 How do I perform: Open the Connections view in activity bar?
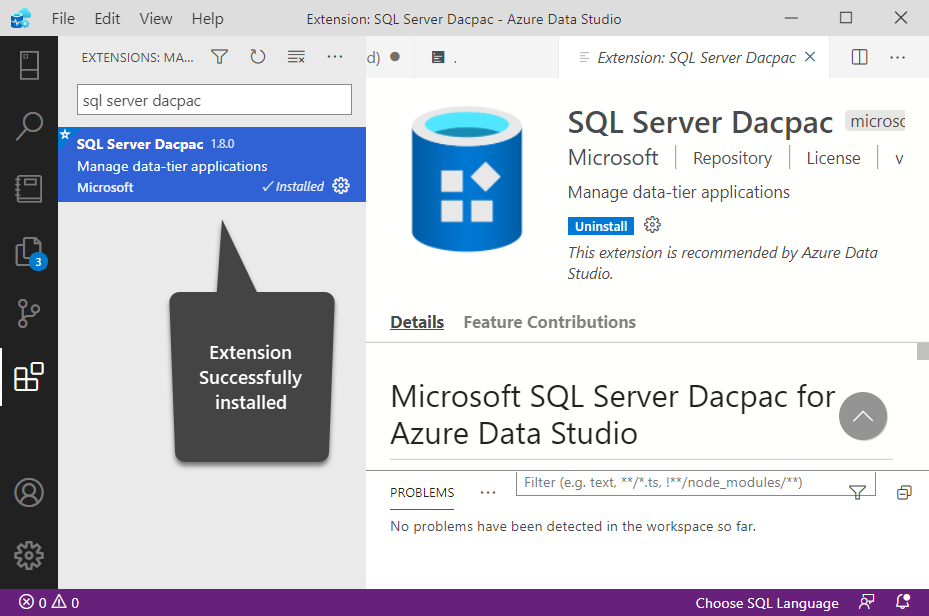(x=28, y=65)
